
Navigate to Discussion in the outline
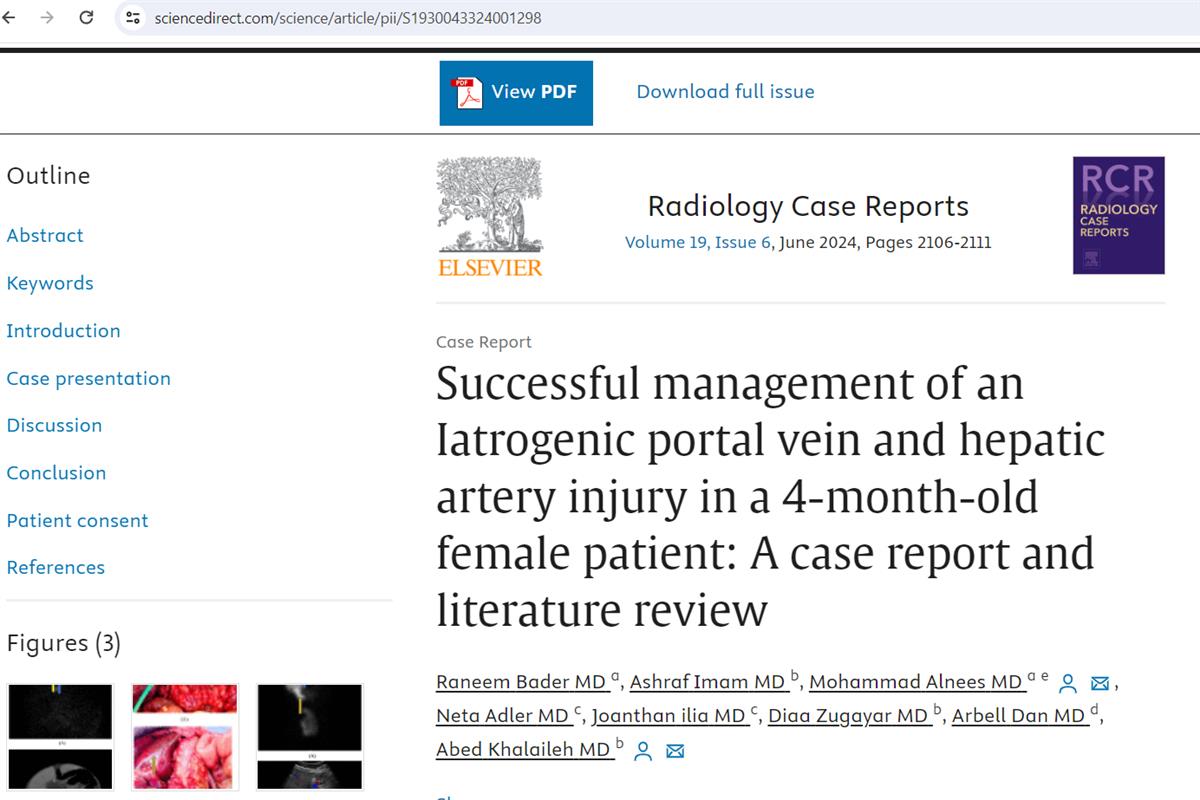tap(54, 426)
